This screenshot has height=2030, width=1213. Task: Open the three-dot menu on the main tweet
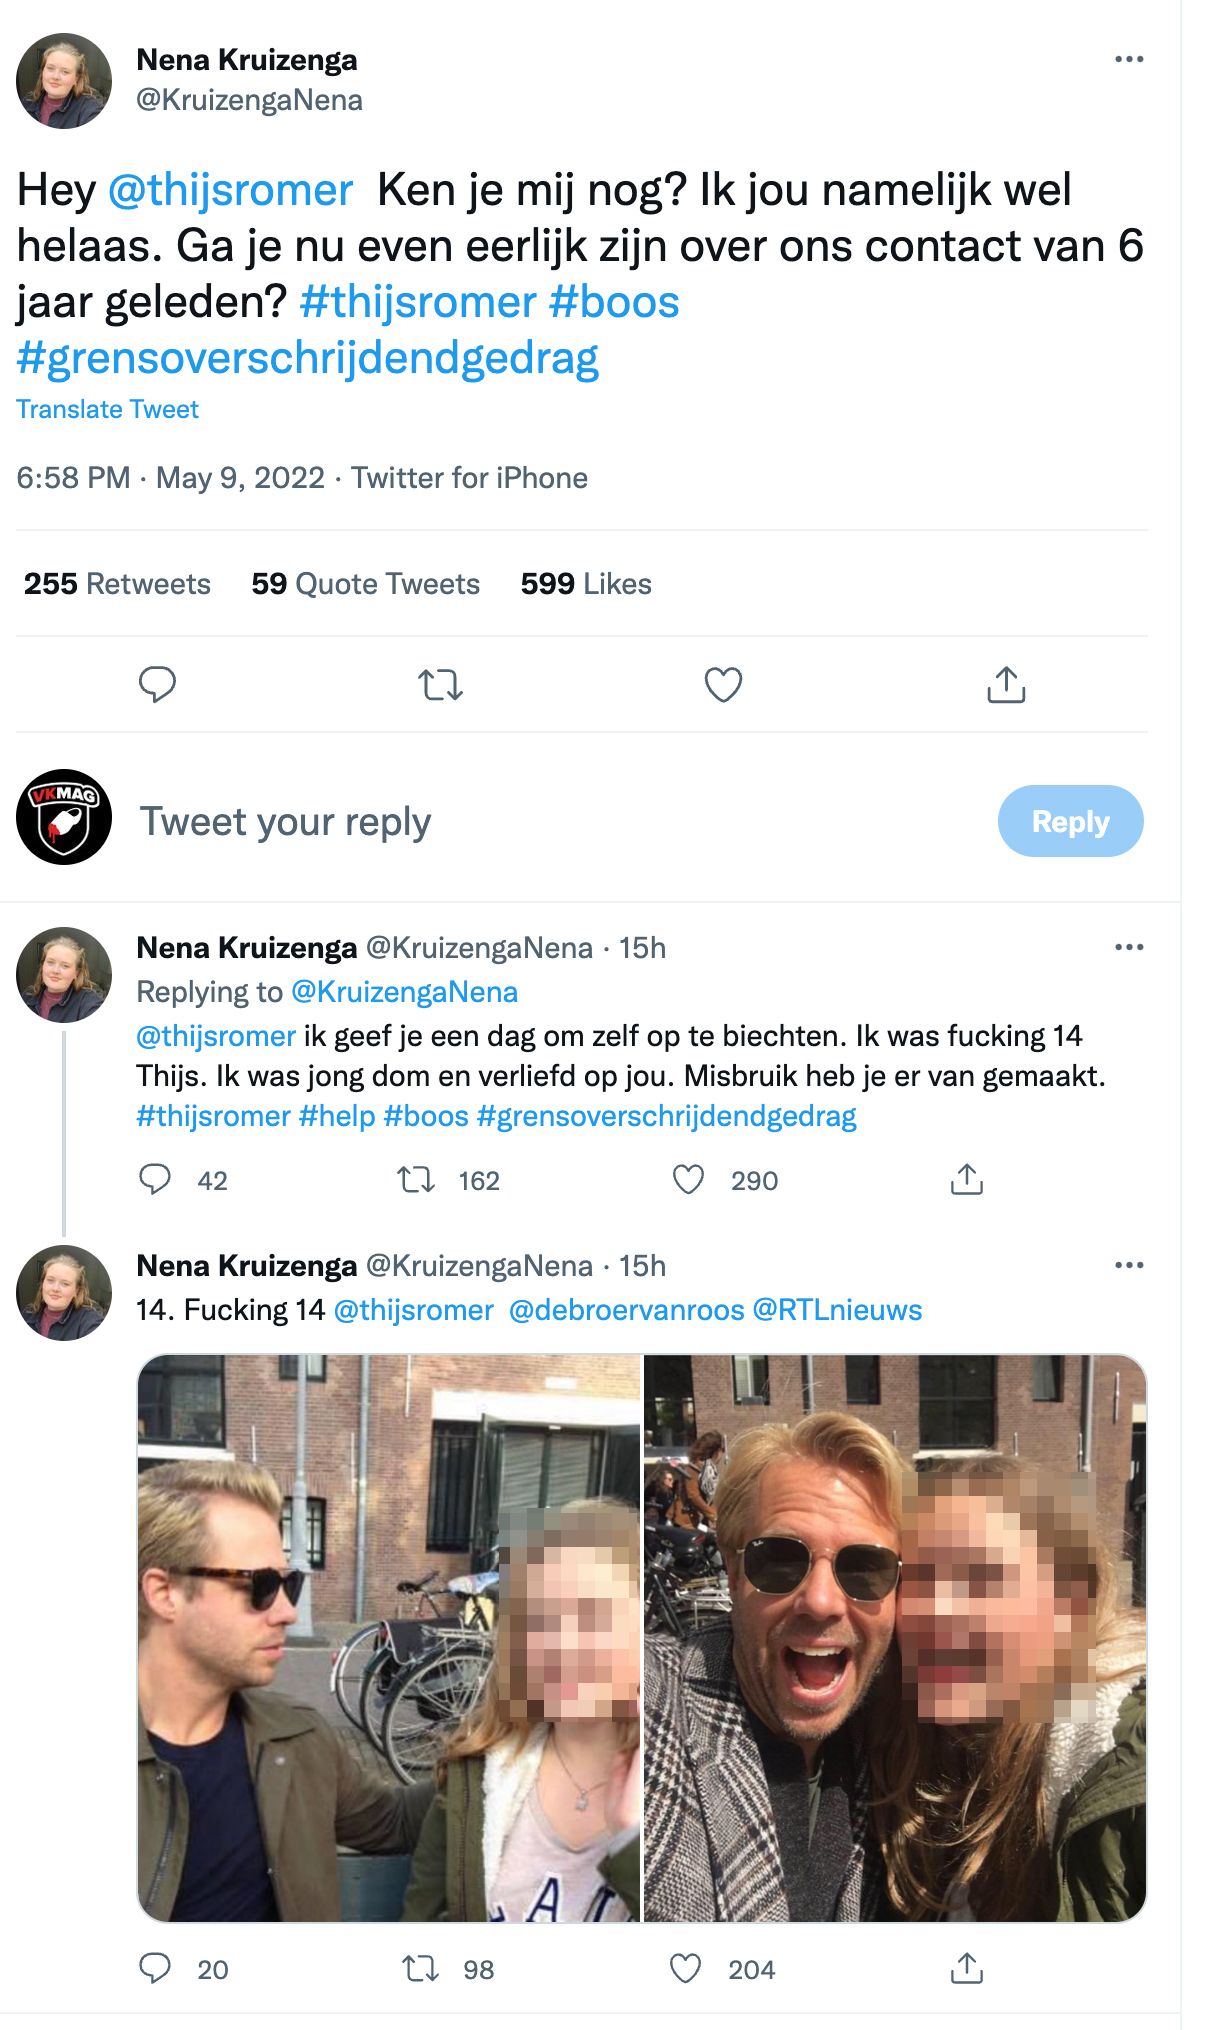point(1129,60)
